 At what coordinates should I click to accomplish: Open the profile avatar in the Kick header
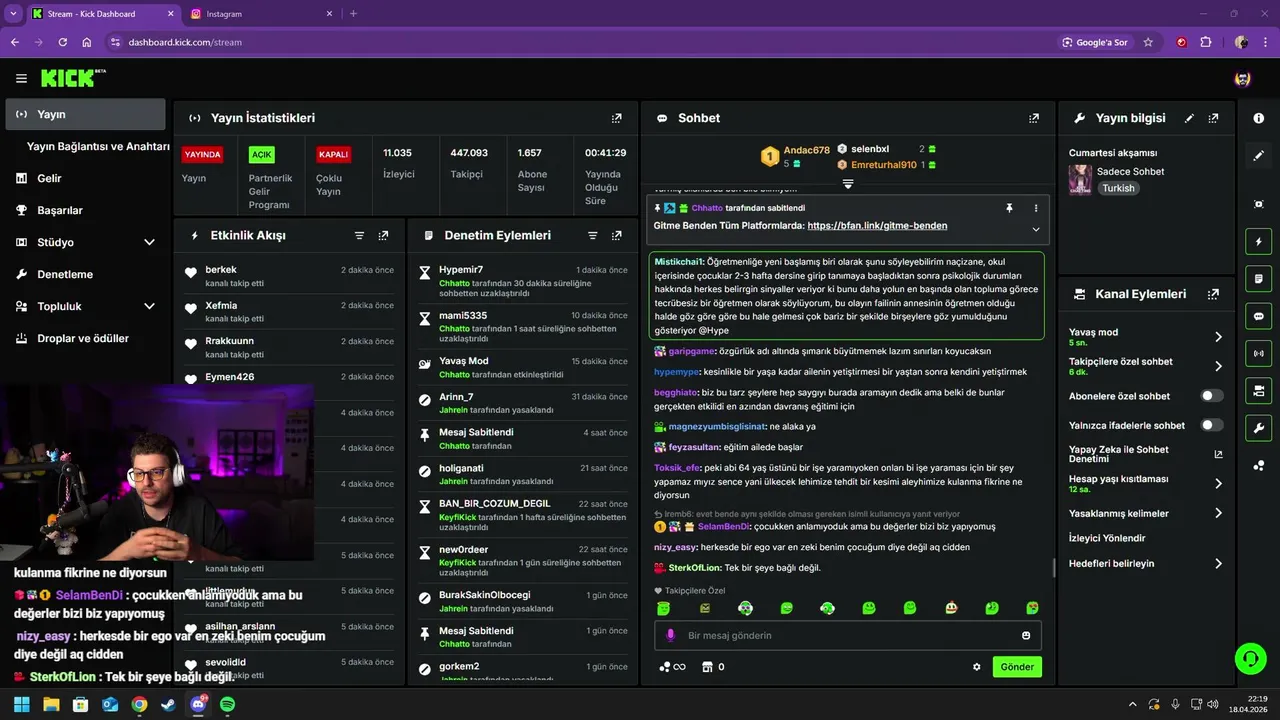point(1243,78)
